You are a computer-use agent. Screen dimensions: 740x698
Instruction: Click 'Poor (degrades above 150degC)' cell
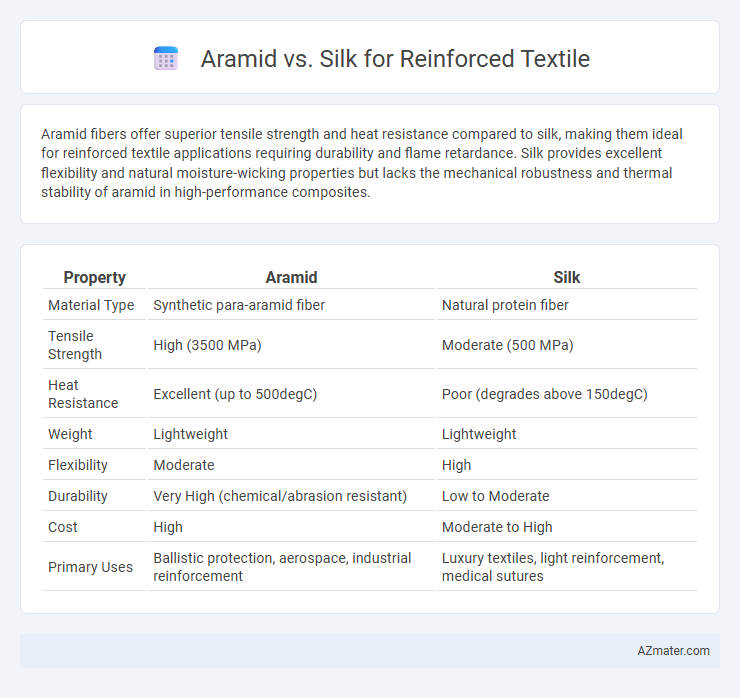pos(545,394)
